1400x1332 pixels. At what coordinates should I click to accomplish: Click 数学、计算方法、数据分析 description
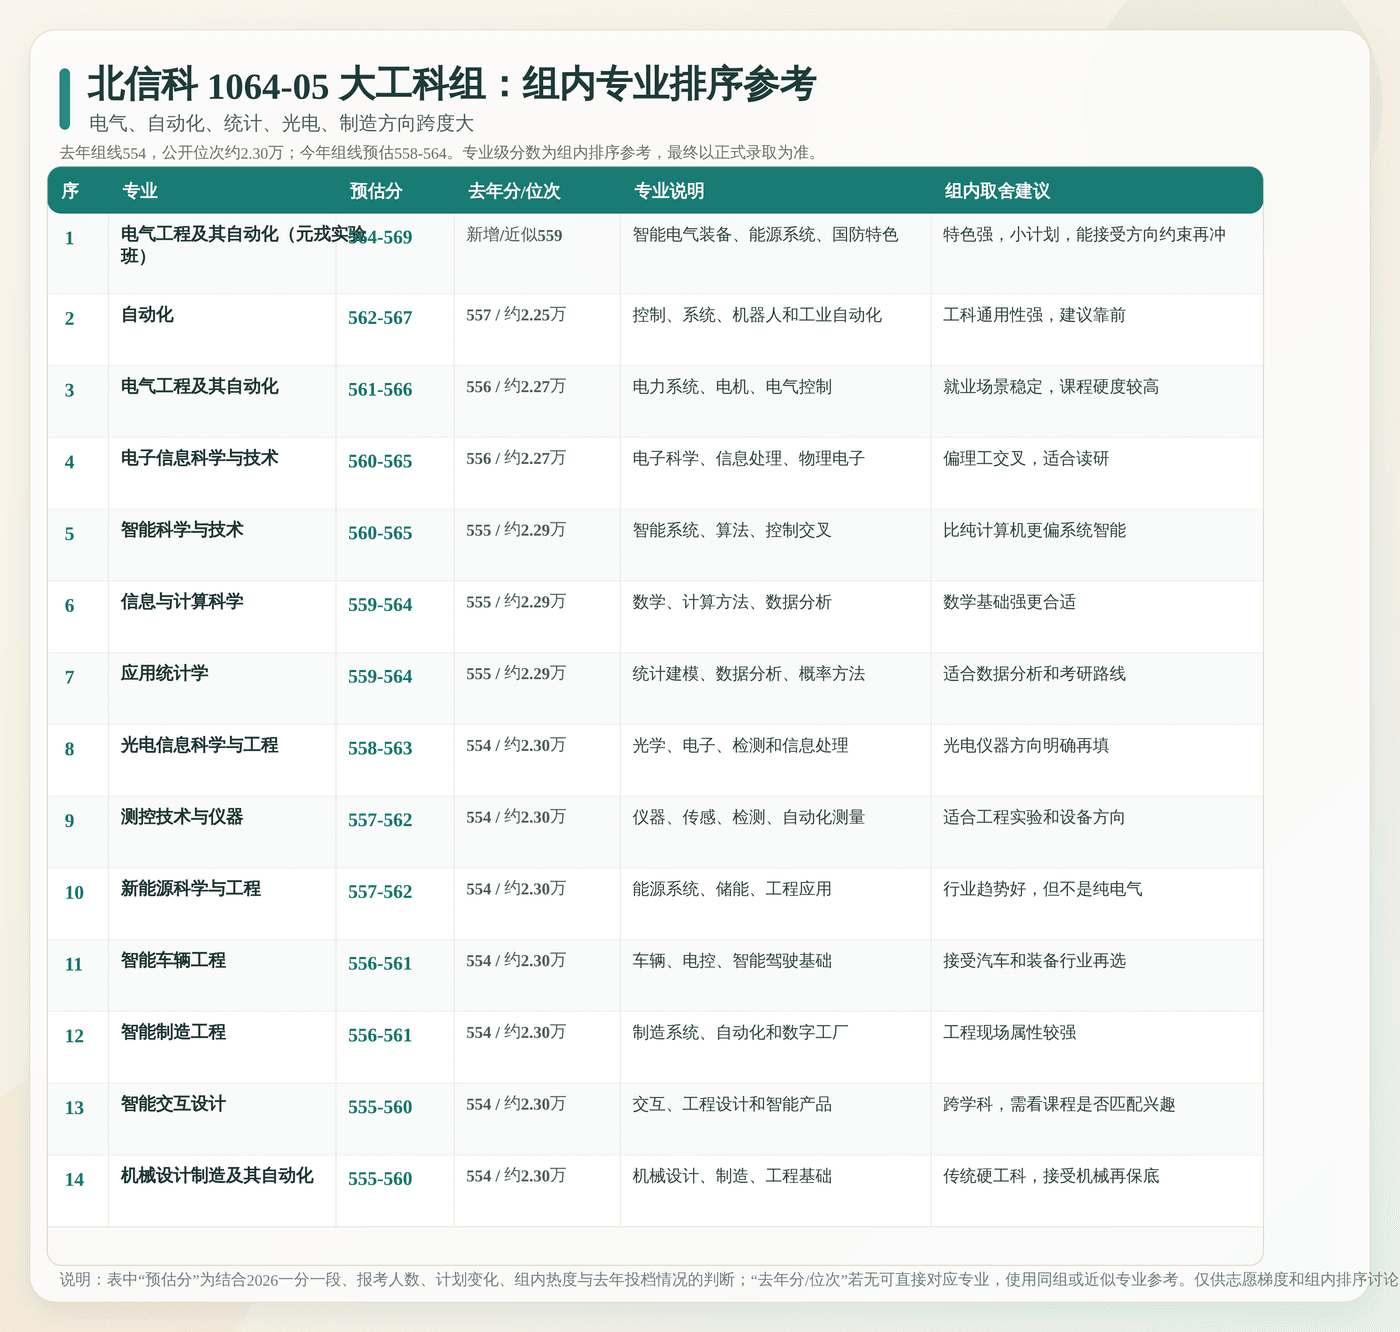tap(732, 603)
